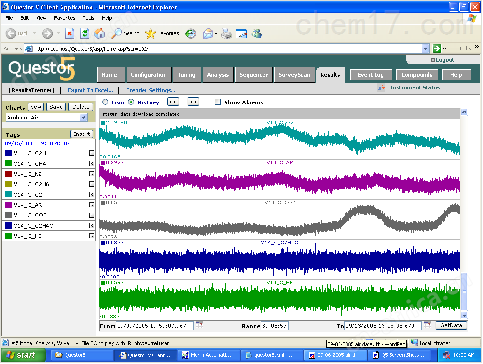This screenshot has height=364, width=483.
Task: Open the browser address bar dropdown
Action: [x=425, y=49]
